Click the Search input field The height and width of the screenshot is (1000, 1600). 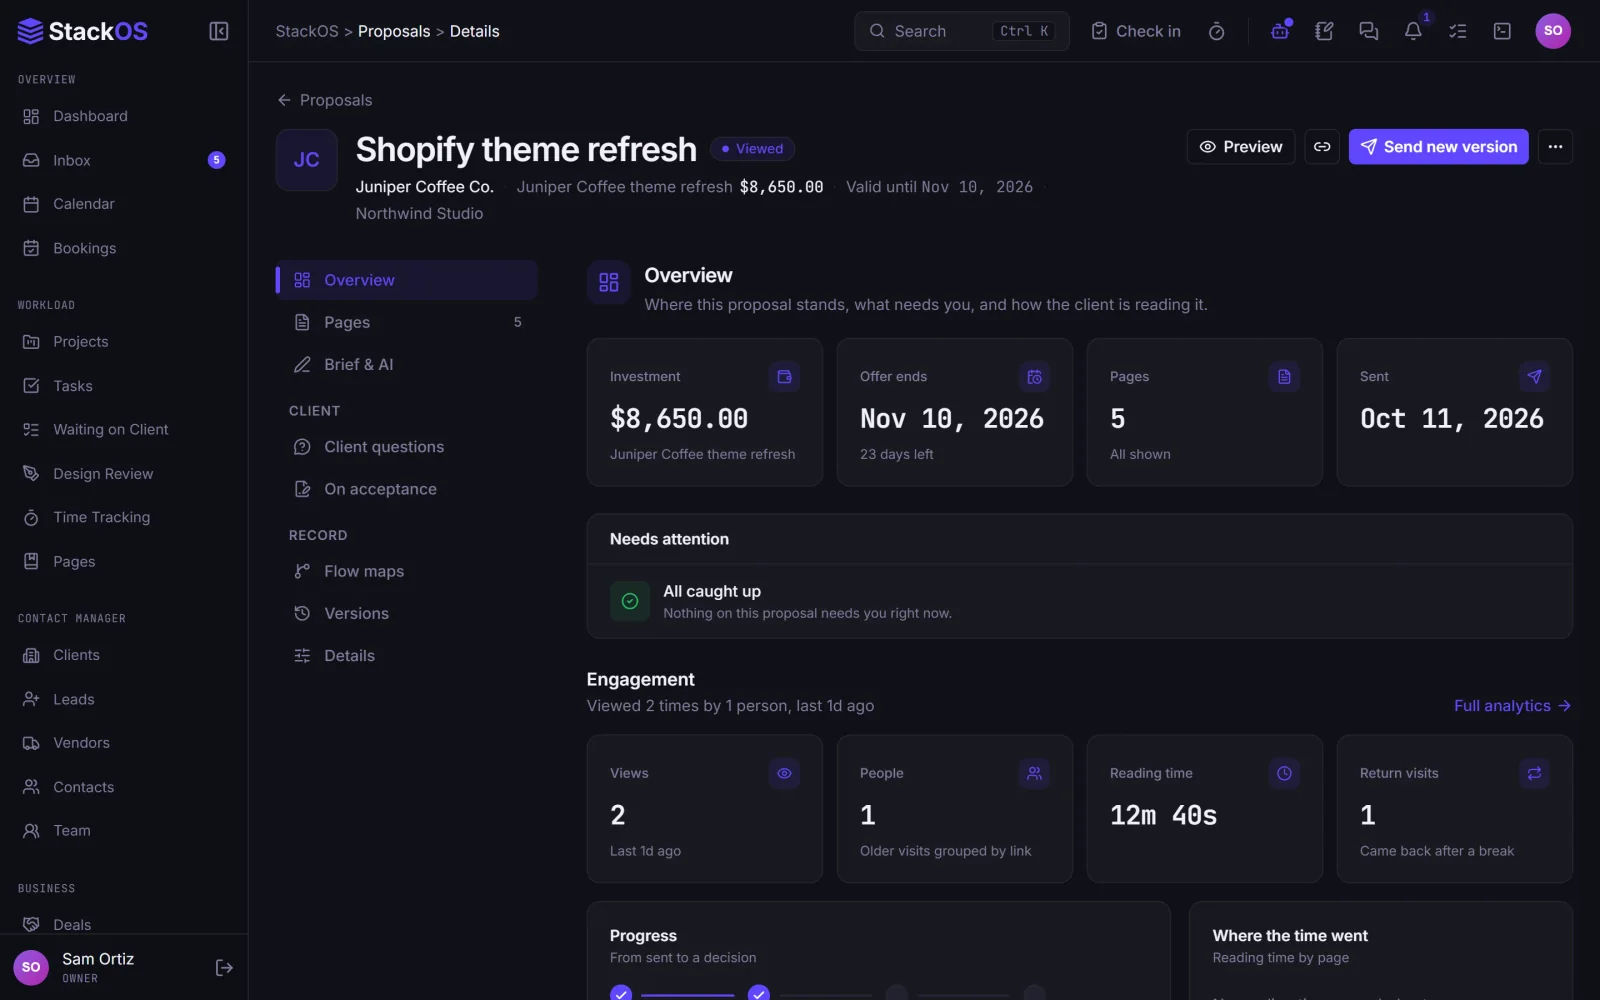tap(962, 31)
